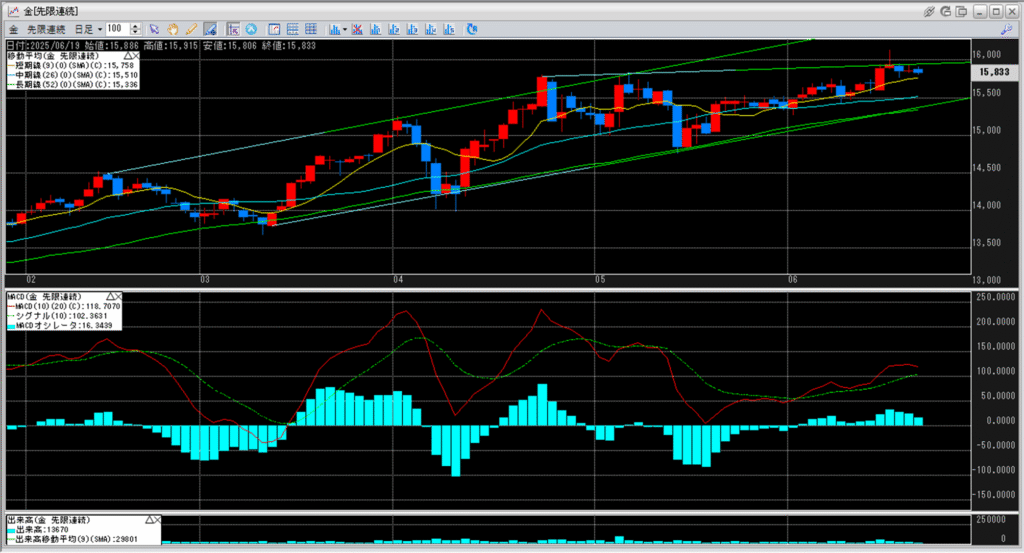1024x553 pixels.
Task: Choose the pencil trendline drawing tool
Action: pos(191,29)
